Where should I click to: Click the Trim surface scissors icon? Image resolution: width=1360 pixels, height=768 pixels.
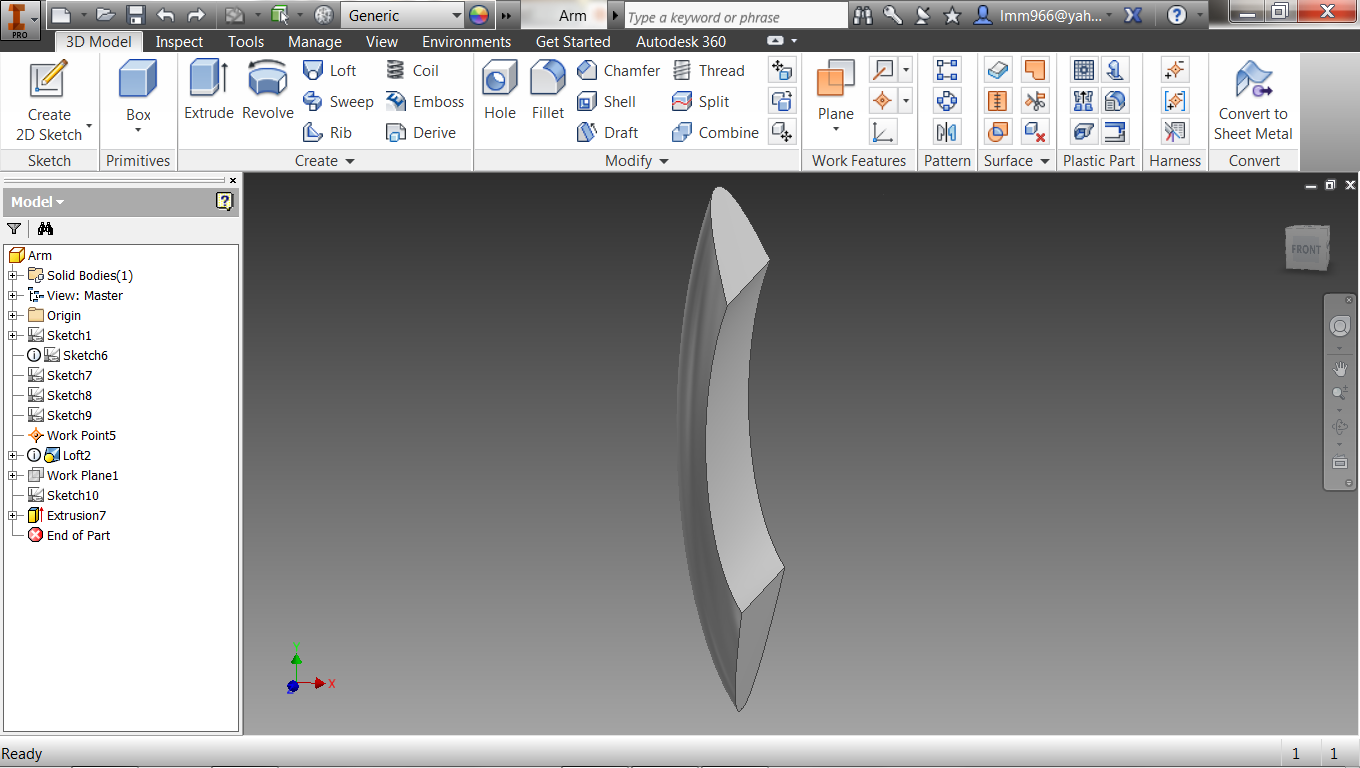click(x=1035, y=101)
